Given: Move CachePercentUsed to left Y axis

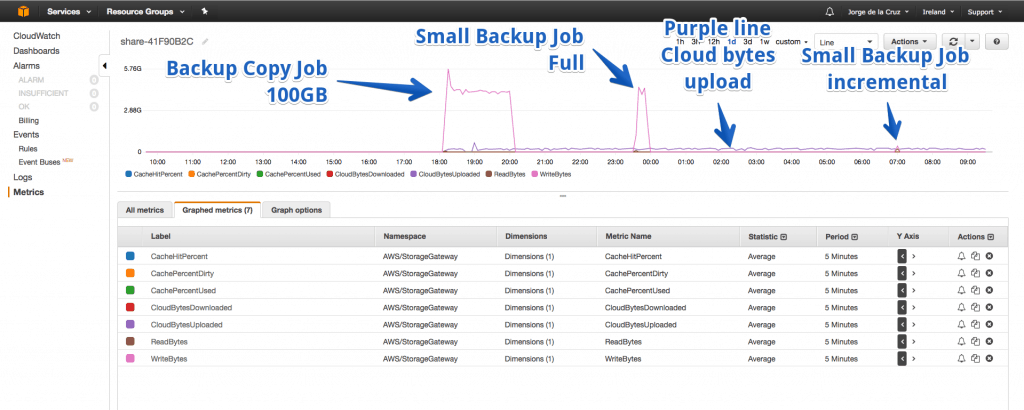Looking at the screenshot, I should point(902,291).
